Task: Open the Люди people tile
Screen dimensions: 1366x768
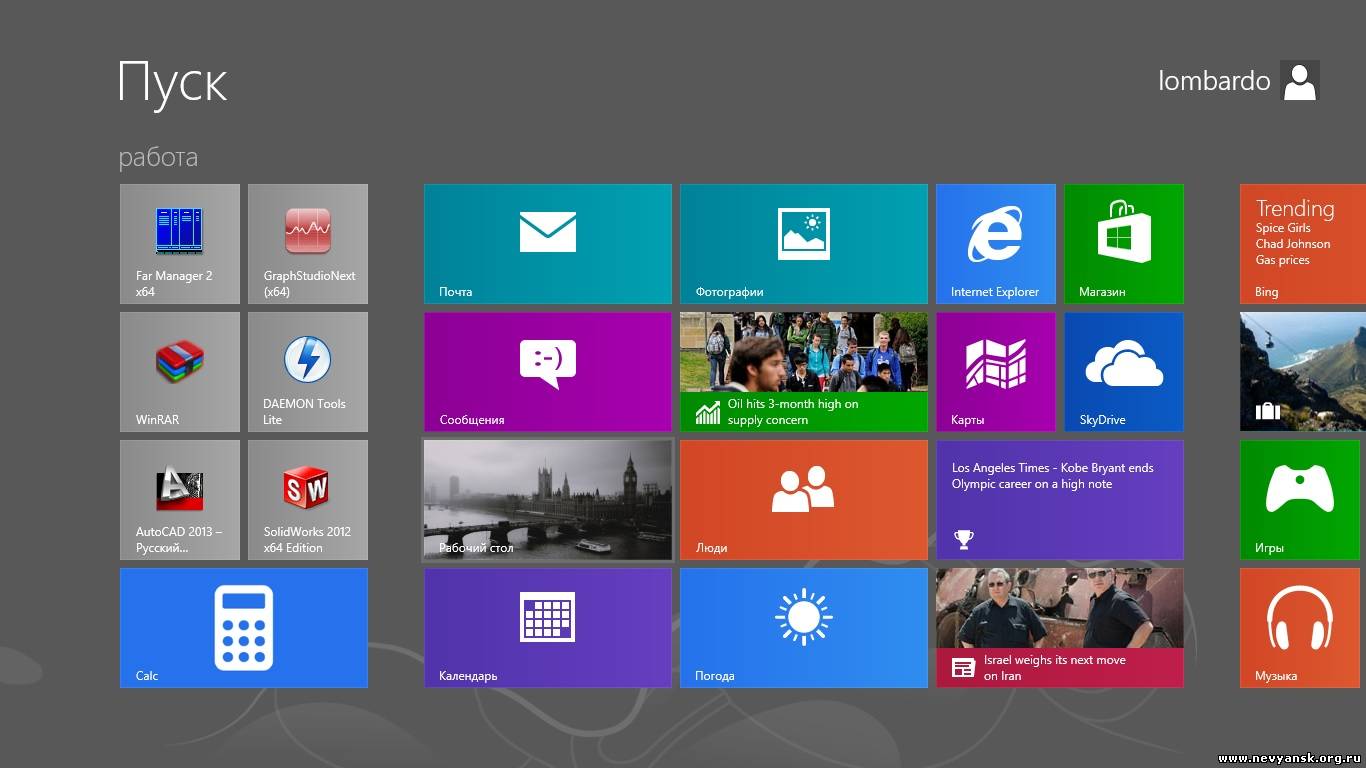Action: tap(804, 500)
